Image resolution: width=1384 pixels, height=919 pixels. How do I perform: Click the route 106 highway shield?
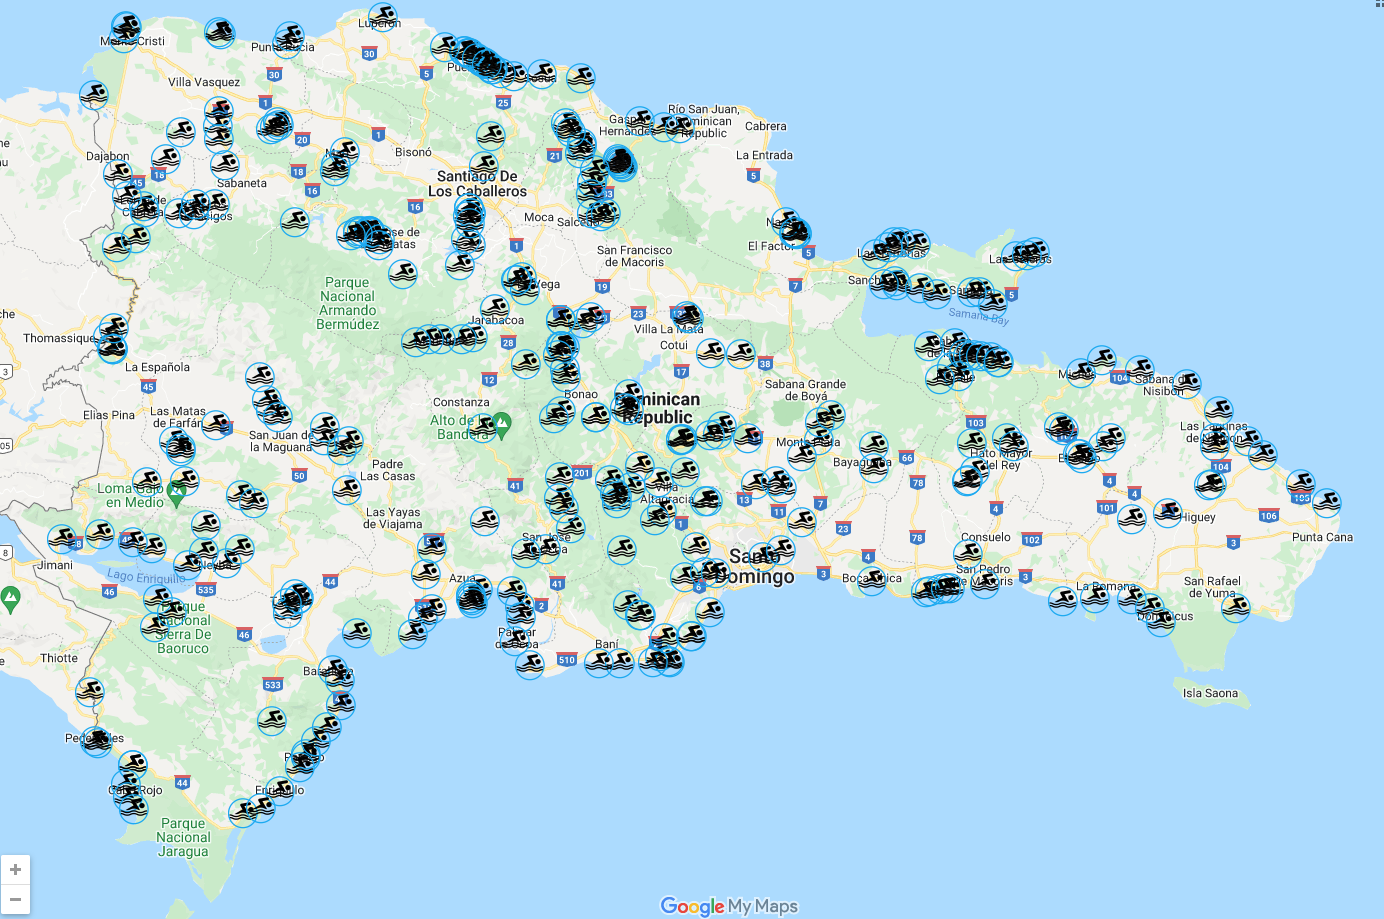coord(1268,516)
